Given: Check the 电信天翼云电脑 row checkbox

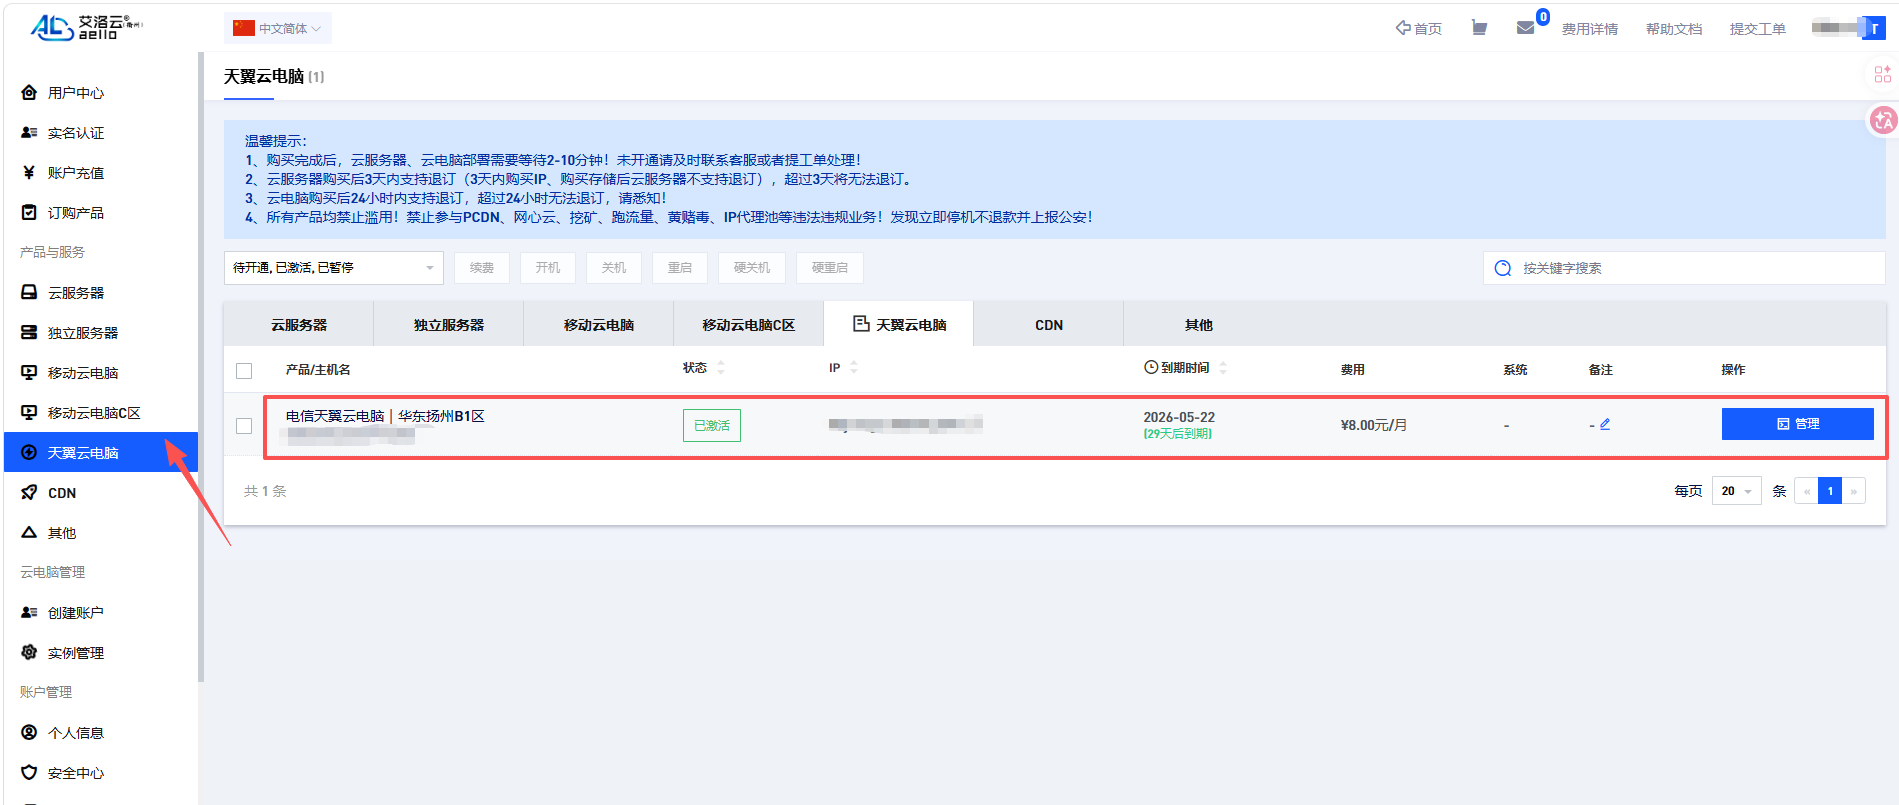Looking at the screenshot, I should pos(244,426).
